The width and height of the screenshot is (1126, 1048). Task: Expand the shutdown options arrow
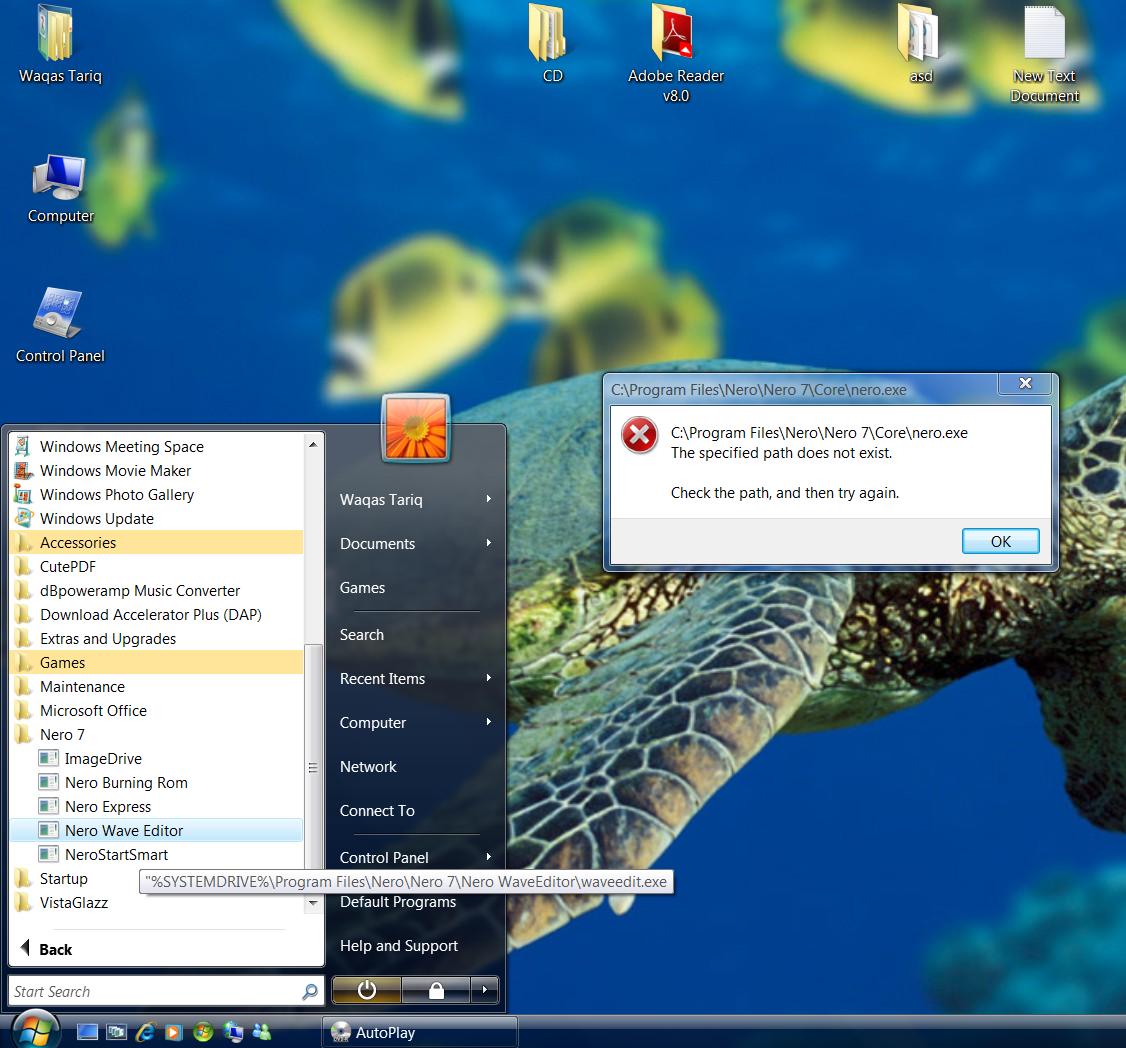click(x=485, y=990)
